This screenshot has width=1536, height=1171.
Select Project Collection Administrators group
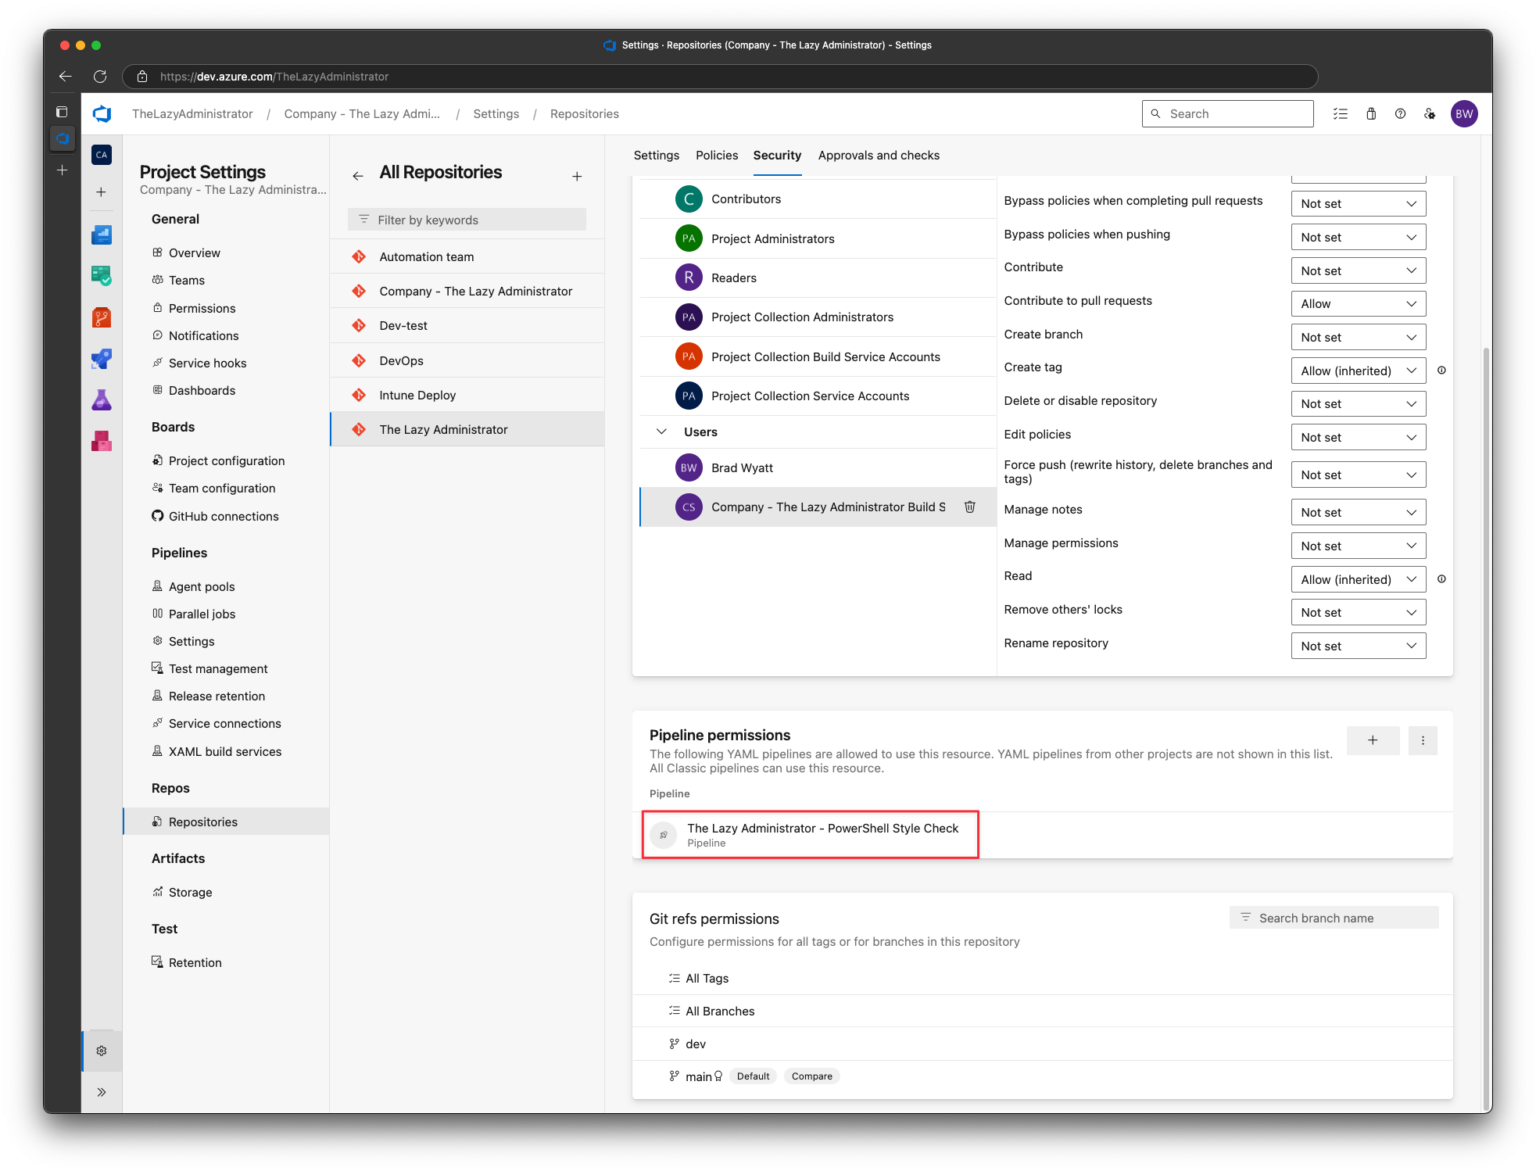click(817, 317)
